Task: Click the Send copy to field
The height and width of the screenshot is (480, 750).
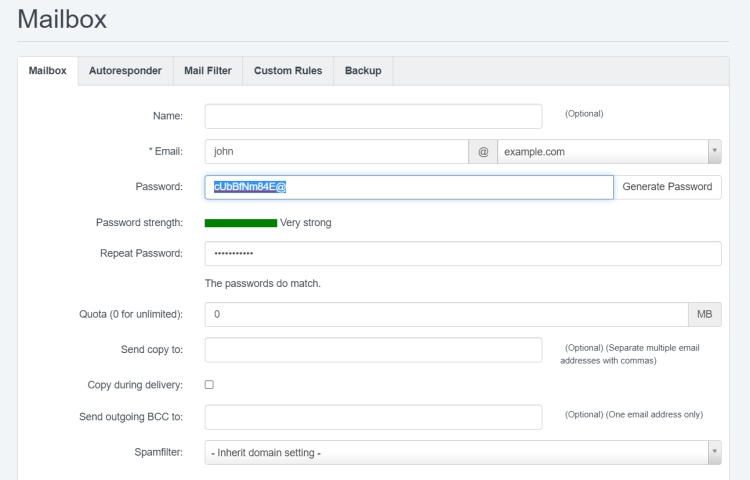Action: tap(373, 349)
